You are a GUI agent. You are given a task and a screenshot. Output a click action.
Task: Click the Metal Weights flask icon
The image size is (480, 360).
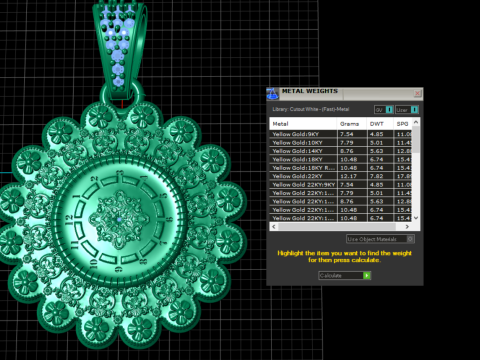272,94
